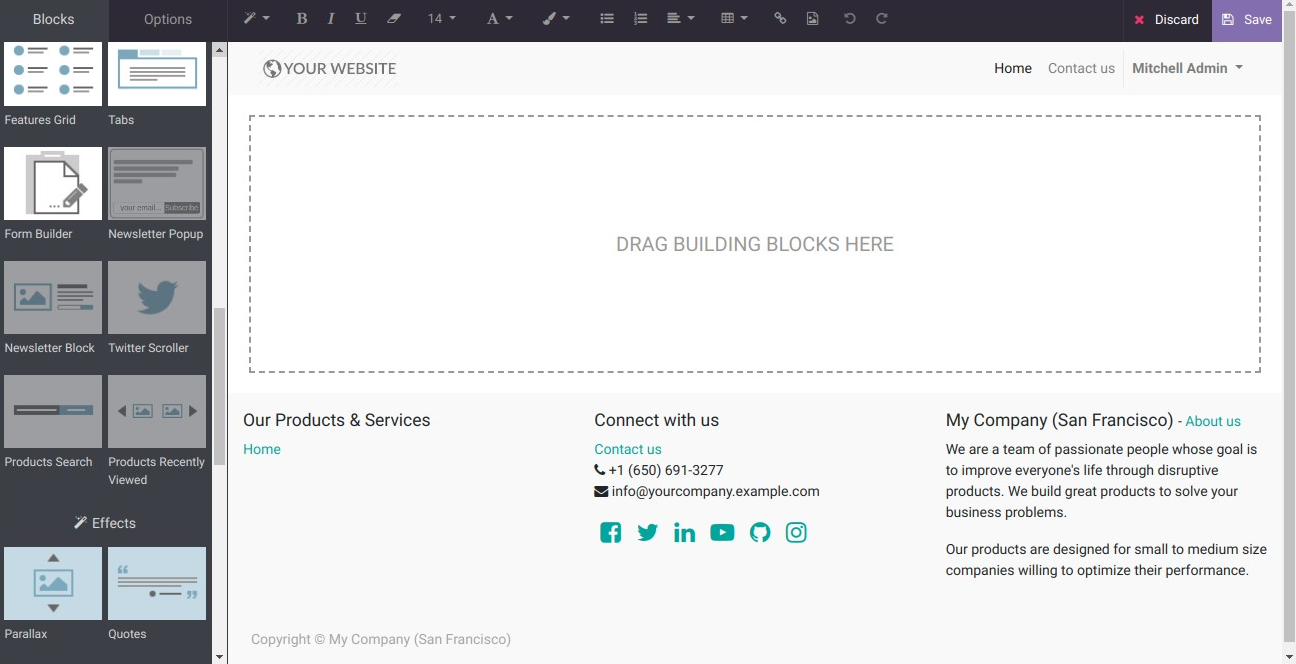This screenshot has width=1296, height=664.
Task: Click the Facebook social icon
Action: pyautogui.click(x=611, y=533)
